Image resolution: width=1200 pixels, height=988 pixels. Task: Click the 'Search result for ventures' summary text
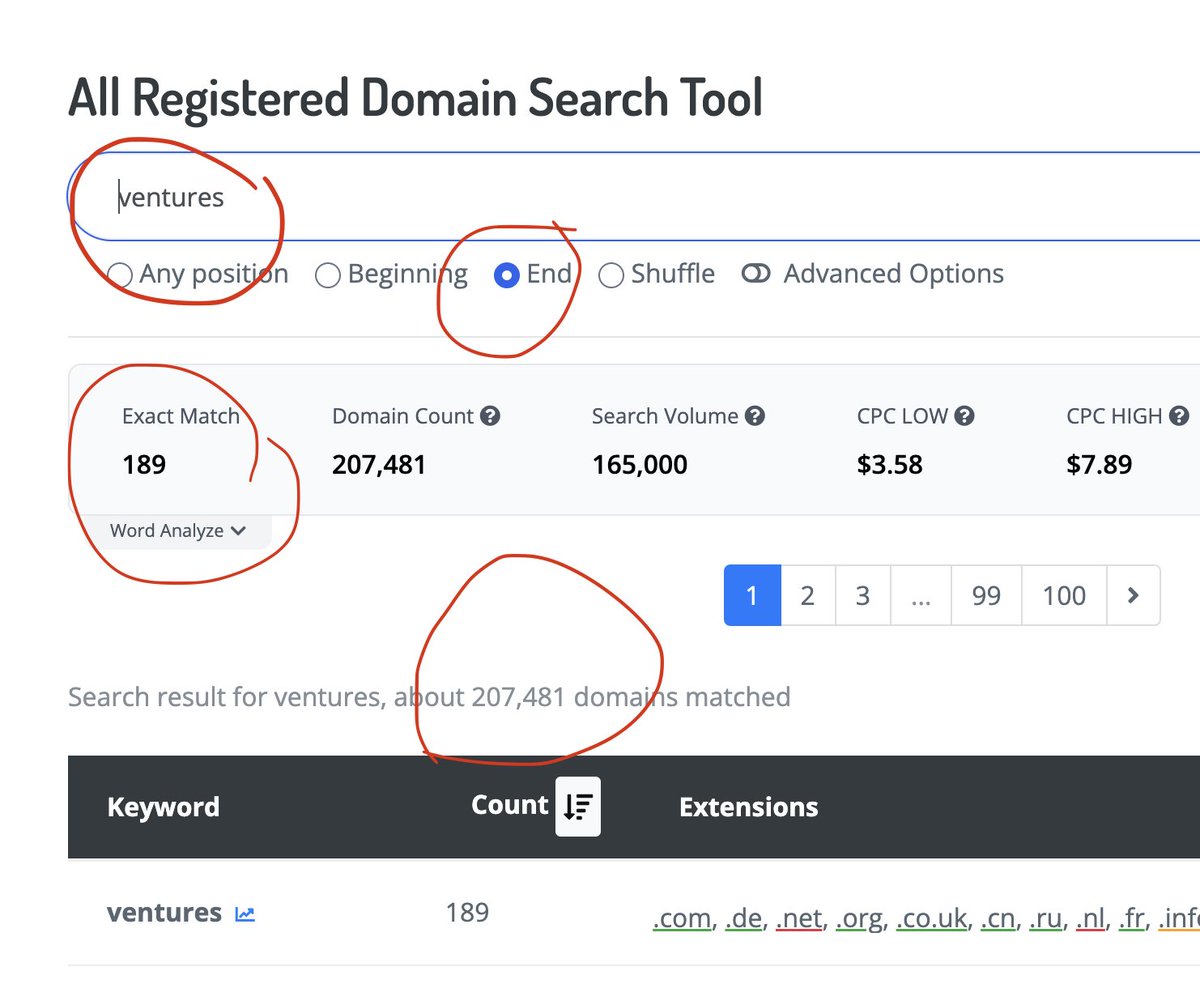[x=429, y=697]
